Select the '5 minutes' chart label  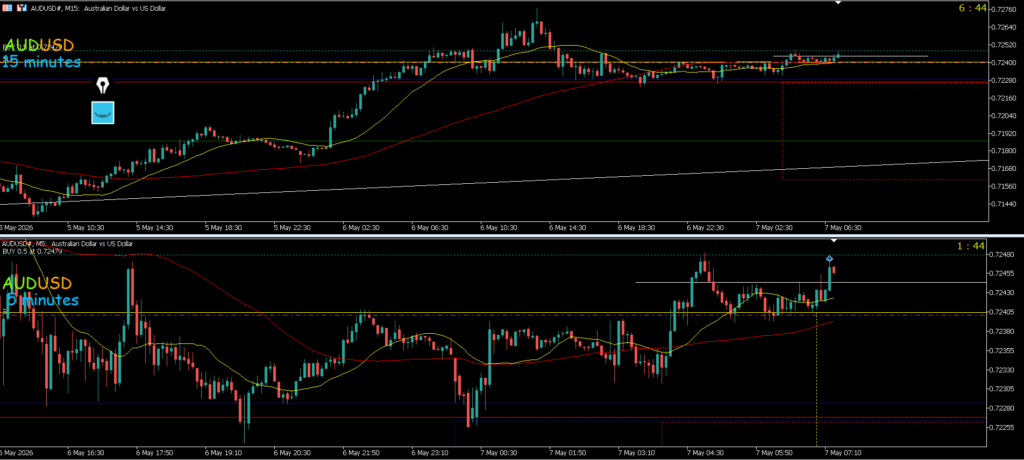[x=41, y=300]
